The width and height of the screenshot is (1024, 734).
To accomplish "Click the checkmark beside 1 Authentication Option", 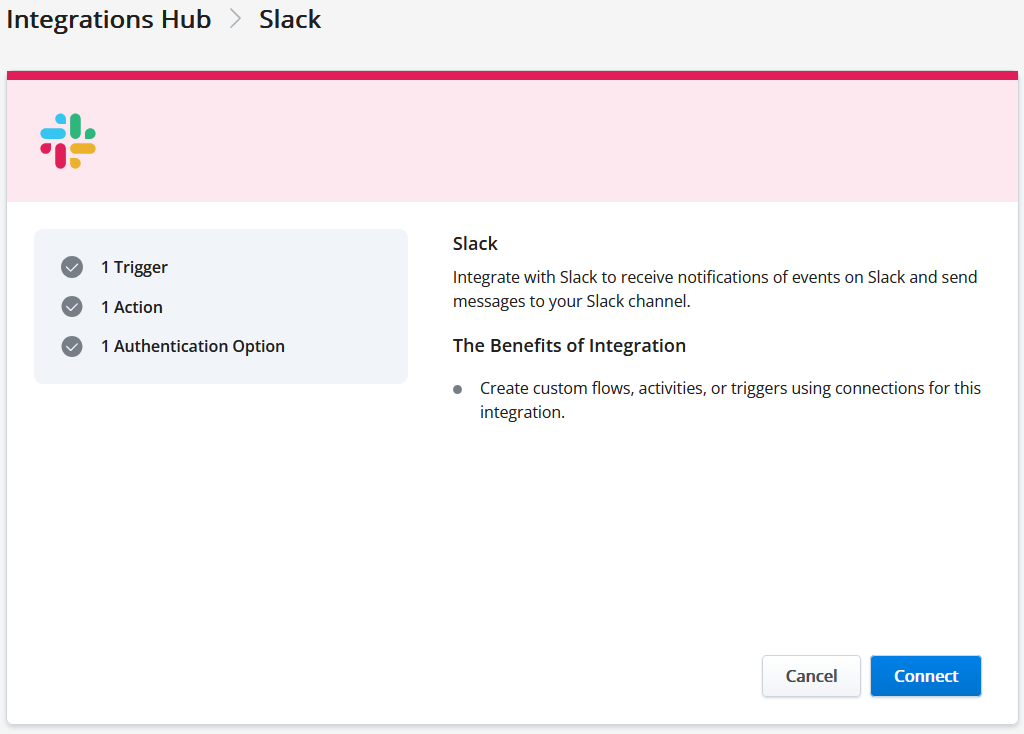I will tap(71, 346).
